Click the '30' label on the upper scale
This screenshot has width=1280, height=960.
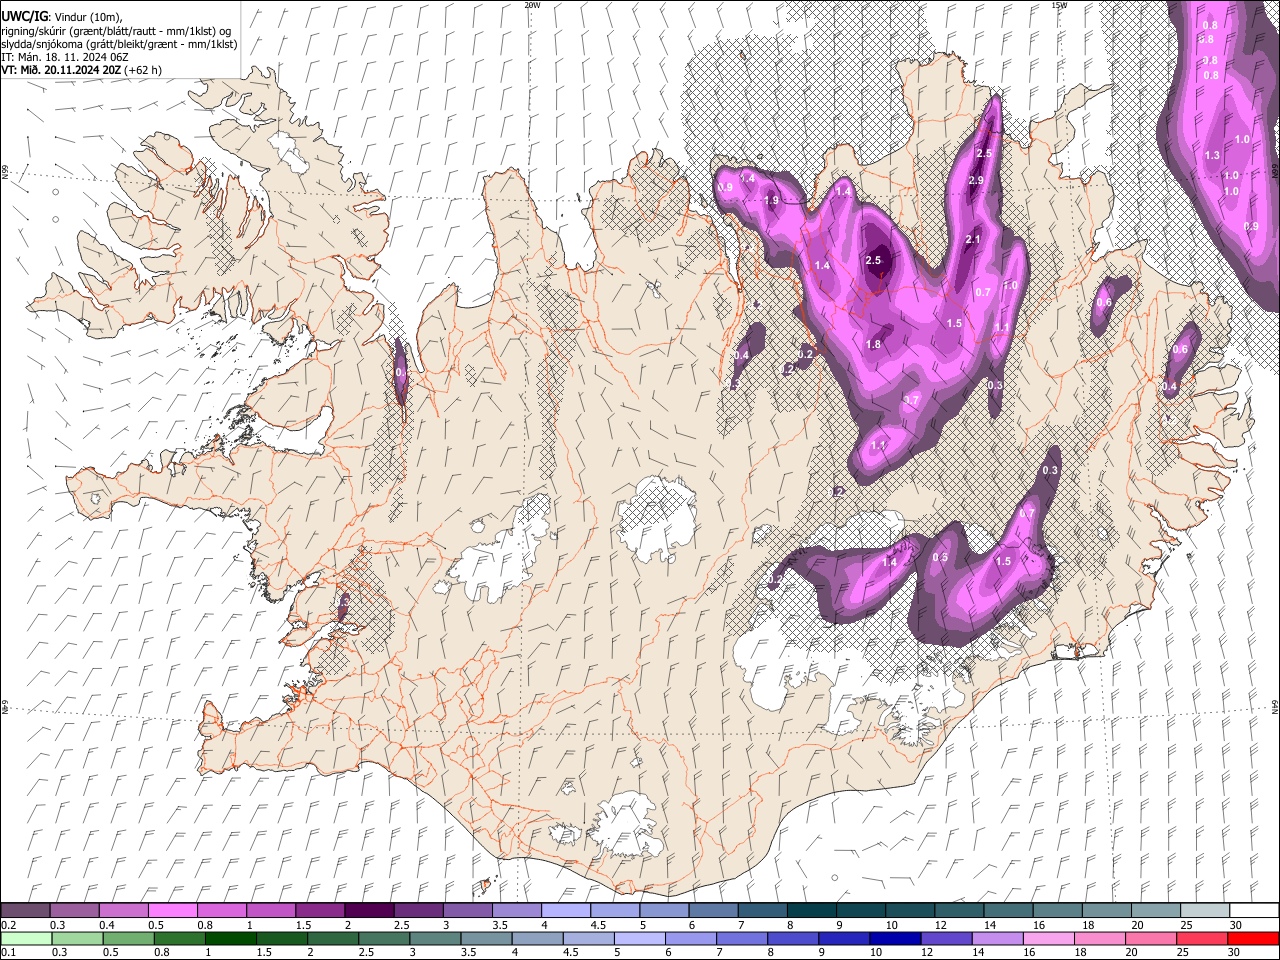click(x=1236, y=925)
